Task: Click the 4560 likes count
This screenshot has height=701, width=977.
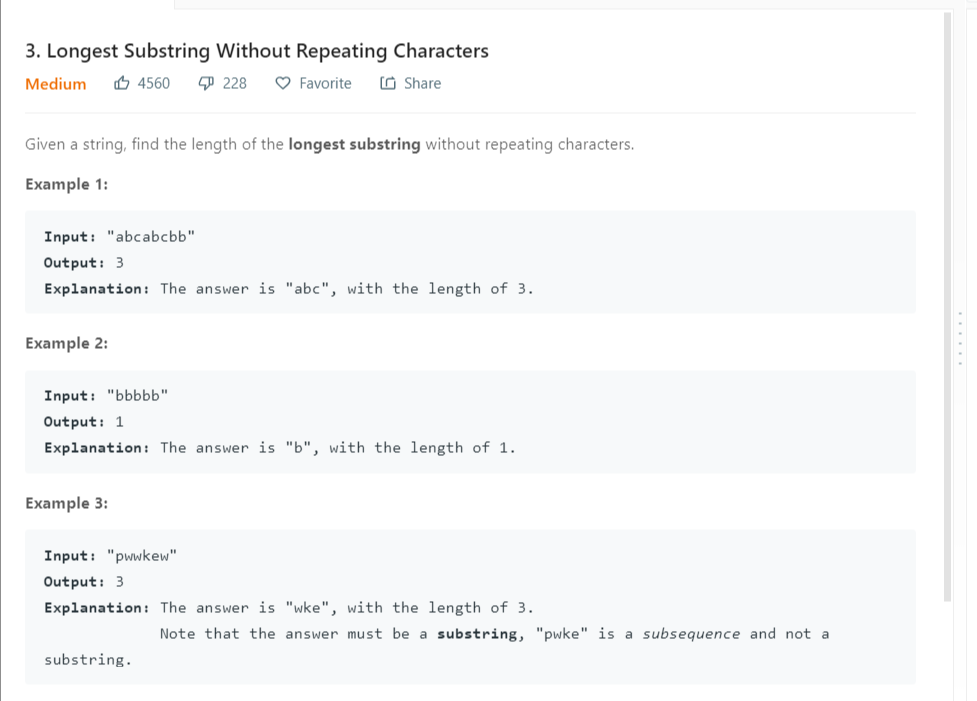Action: click(154, 83)
